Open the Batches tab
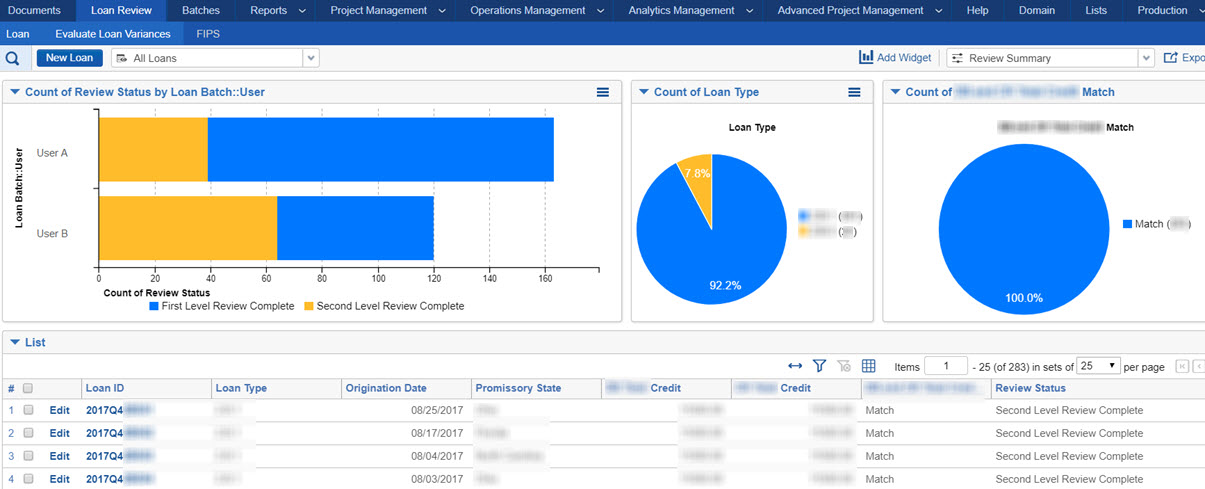 click(x=201, y=10)
